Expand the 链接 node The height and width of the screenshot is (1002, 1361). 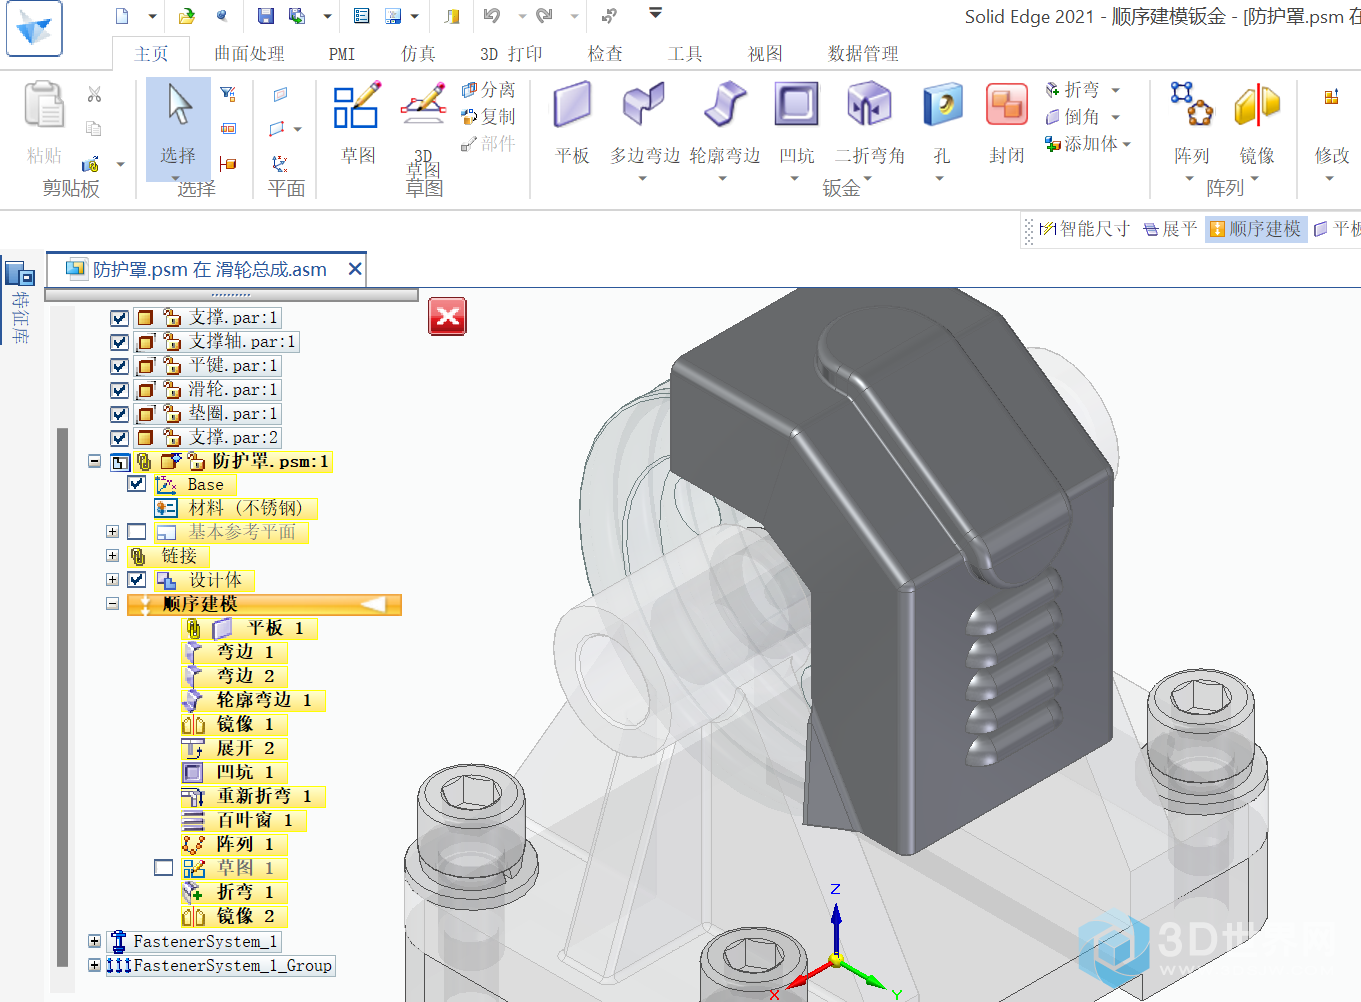(x=112, y=556)
